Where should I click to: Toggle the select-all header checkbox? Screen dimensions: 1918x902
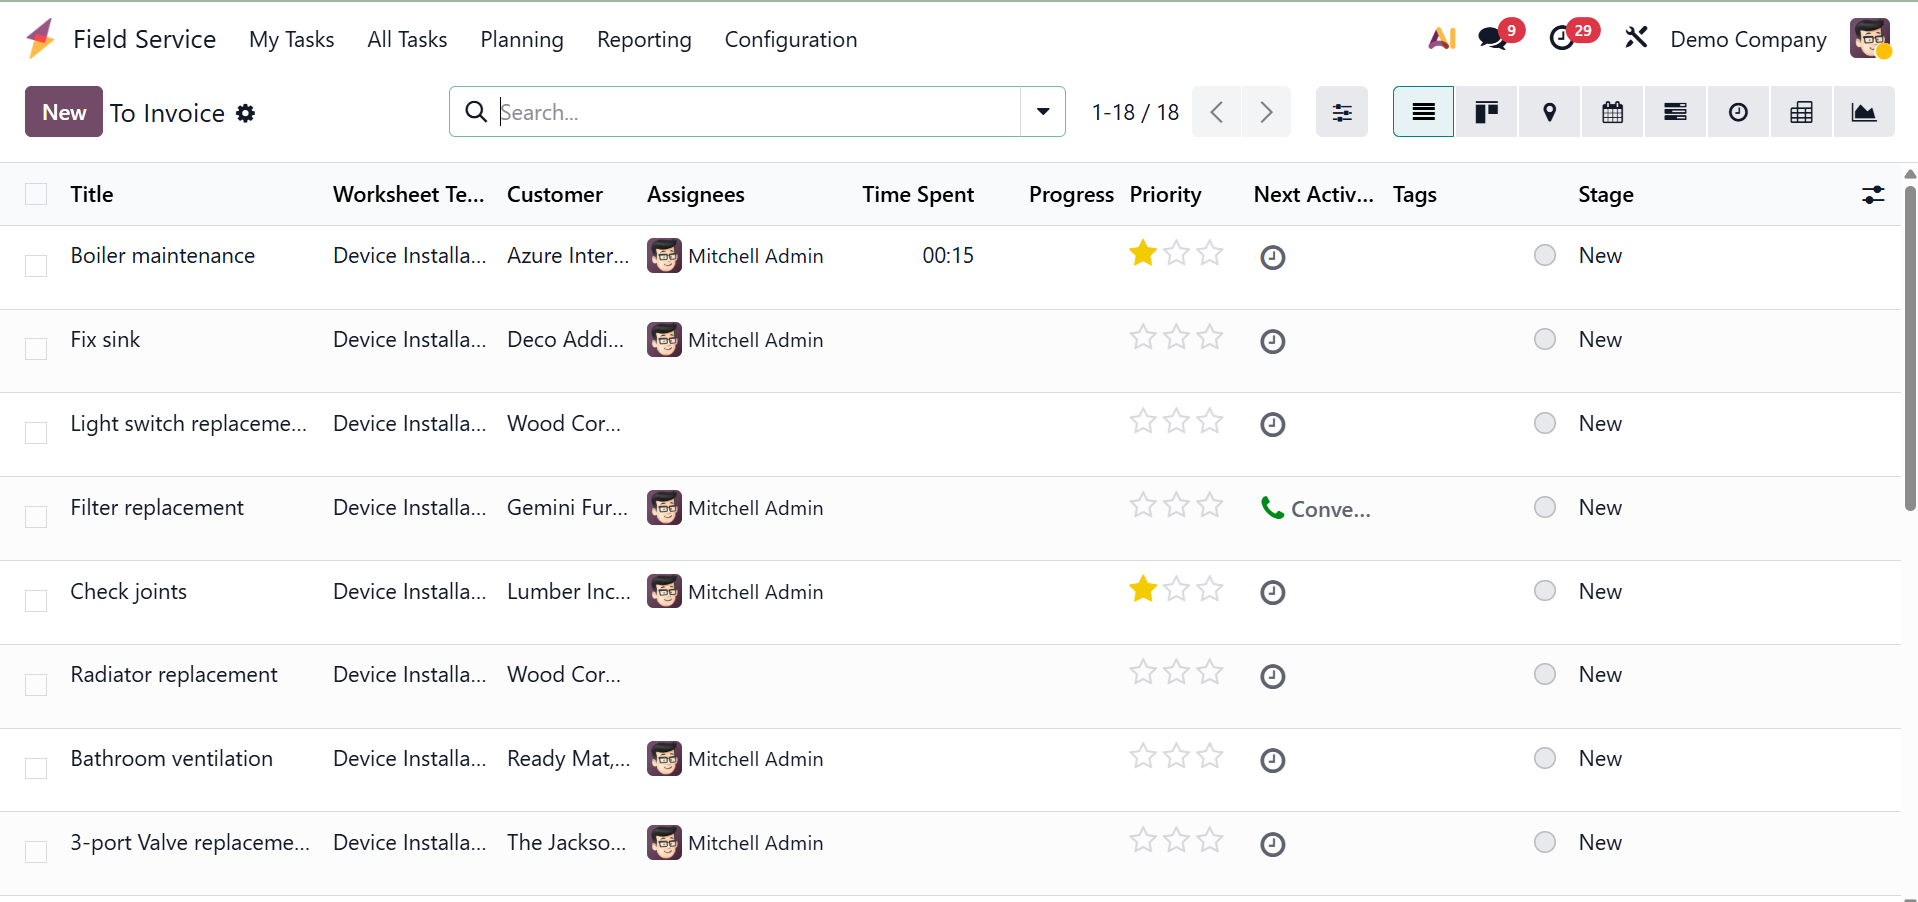(36, 194)
